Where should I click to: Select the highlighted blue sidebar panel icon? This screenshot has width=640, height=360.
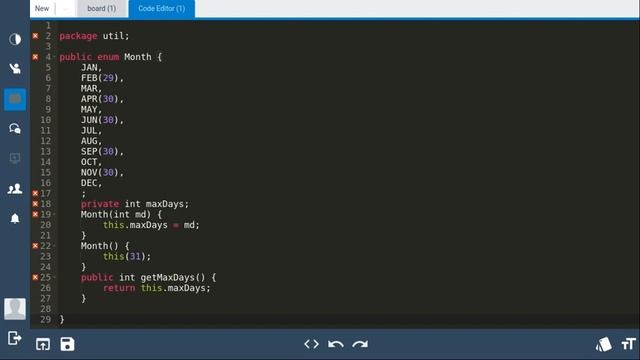15,99
